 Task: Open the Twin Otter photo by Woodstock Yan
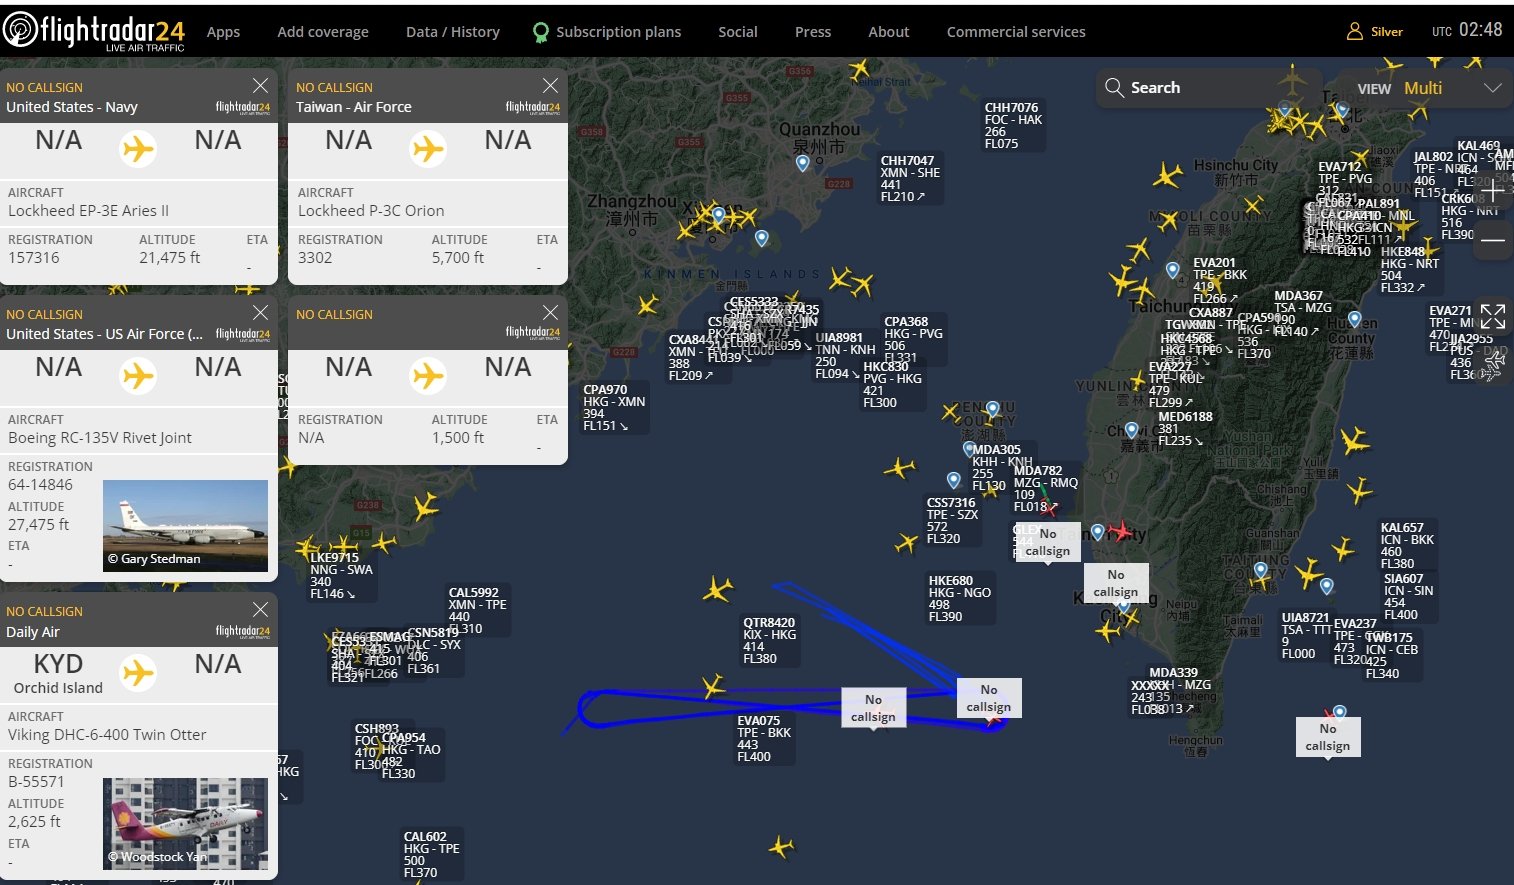(x=185, y=823)
